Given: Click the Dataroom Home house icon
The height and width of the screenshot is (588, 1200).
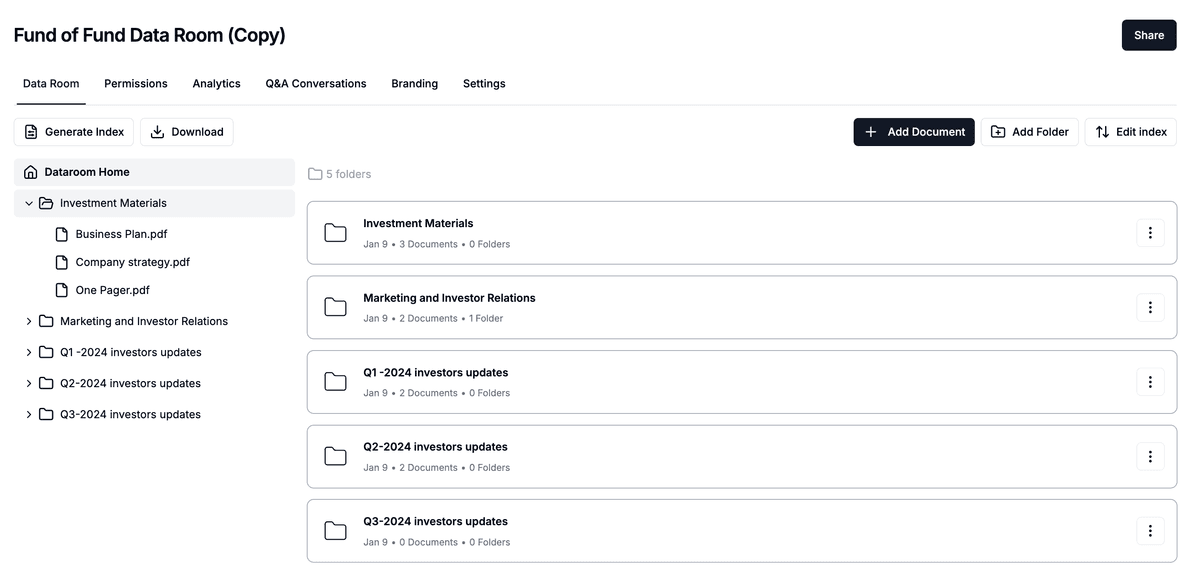Looking at the screenshot, I should tap(31, 172).
